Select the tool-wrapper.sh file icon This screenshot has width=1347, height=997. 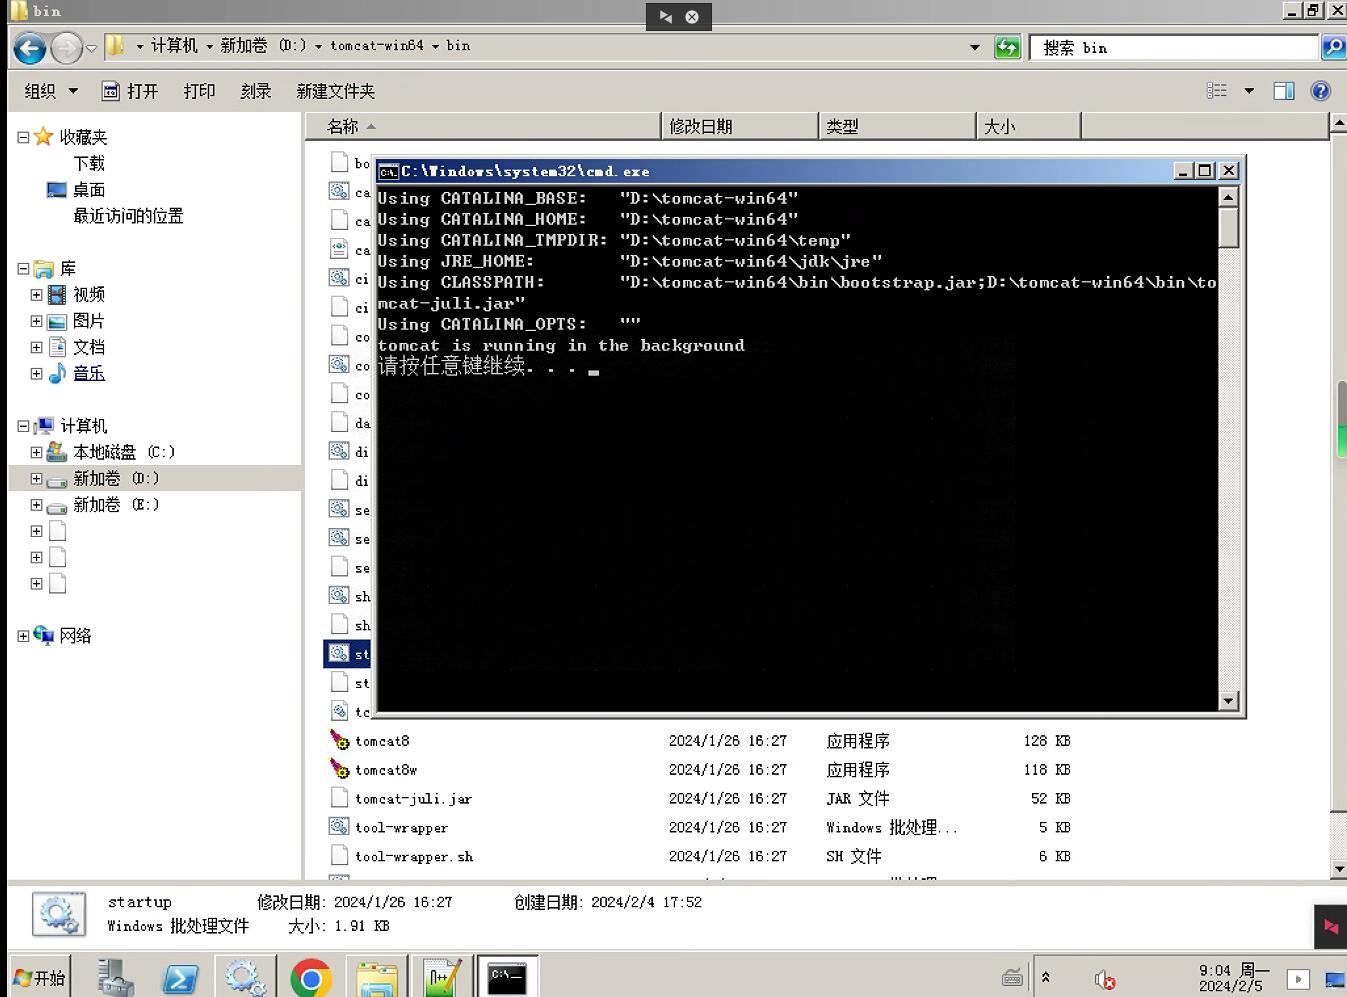pos(340,856)
